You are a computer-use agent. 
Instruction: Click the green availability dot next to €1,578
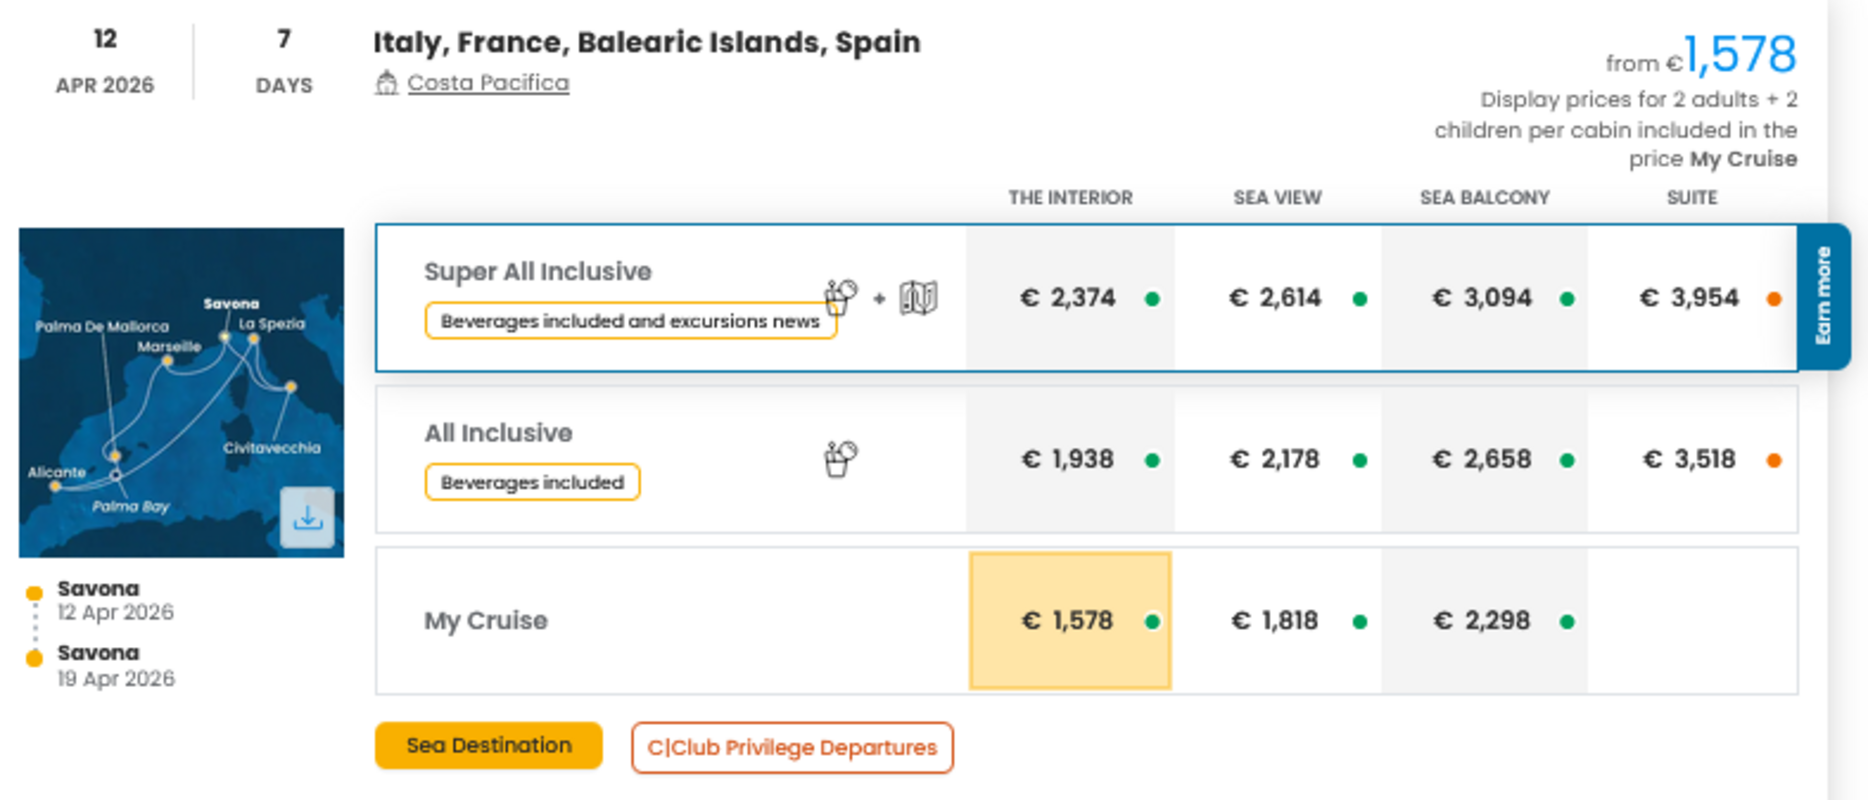(x=1155, y=620)
